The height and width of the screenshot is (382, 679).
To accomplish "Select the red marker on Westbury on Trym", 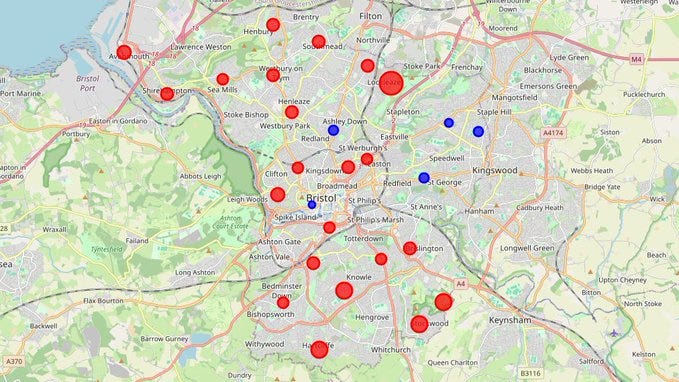I will [273, 75].
